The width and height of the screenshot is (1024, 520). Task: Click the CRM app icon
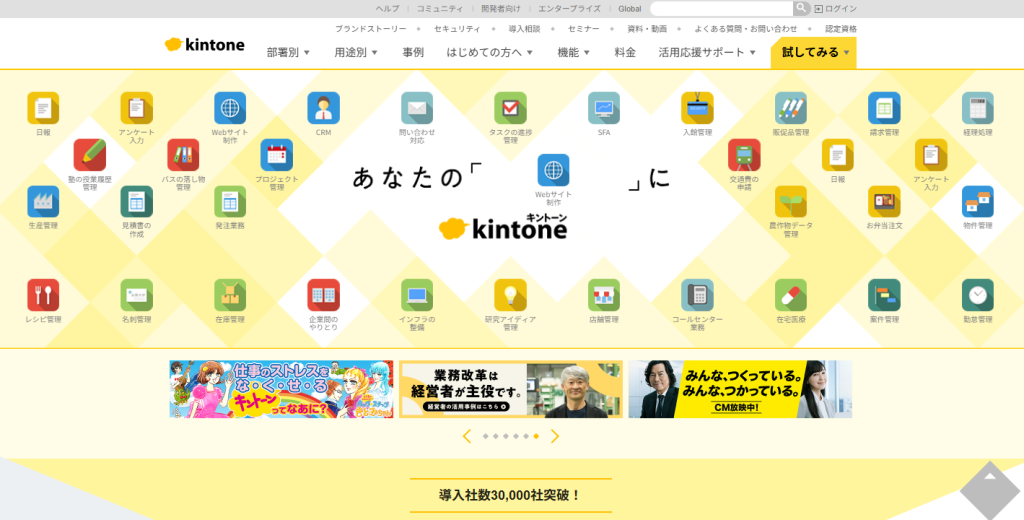click(323, 108)
